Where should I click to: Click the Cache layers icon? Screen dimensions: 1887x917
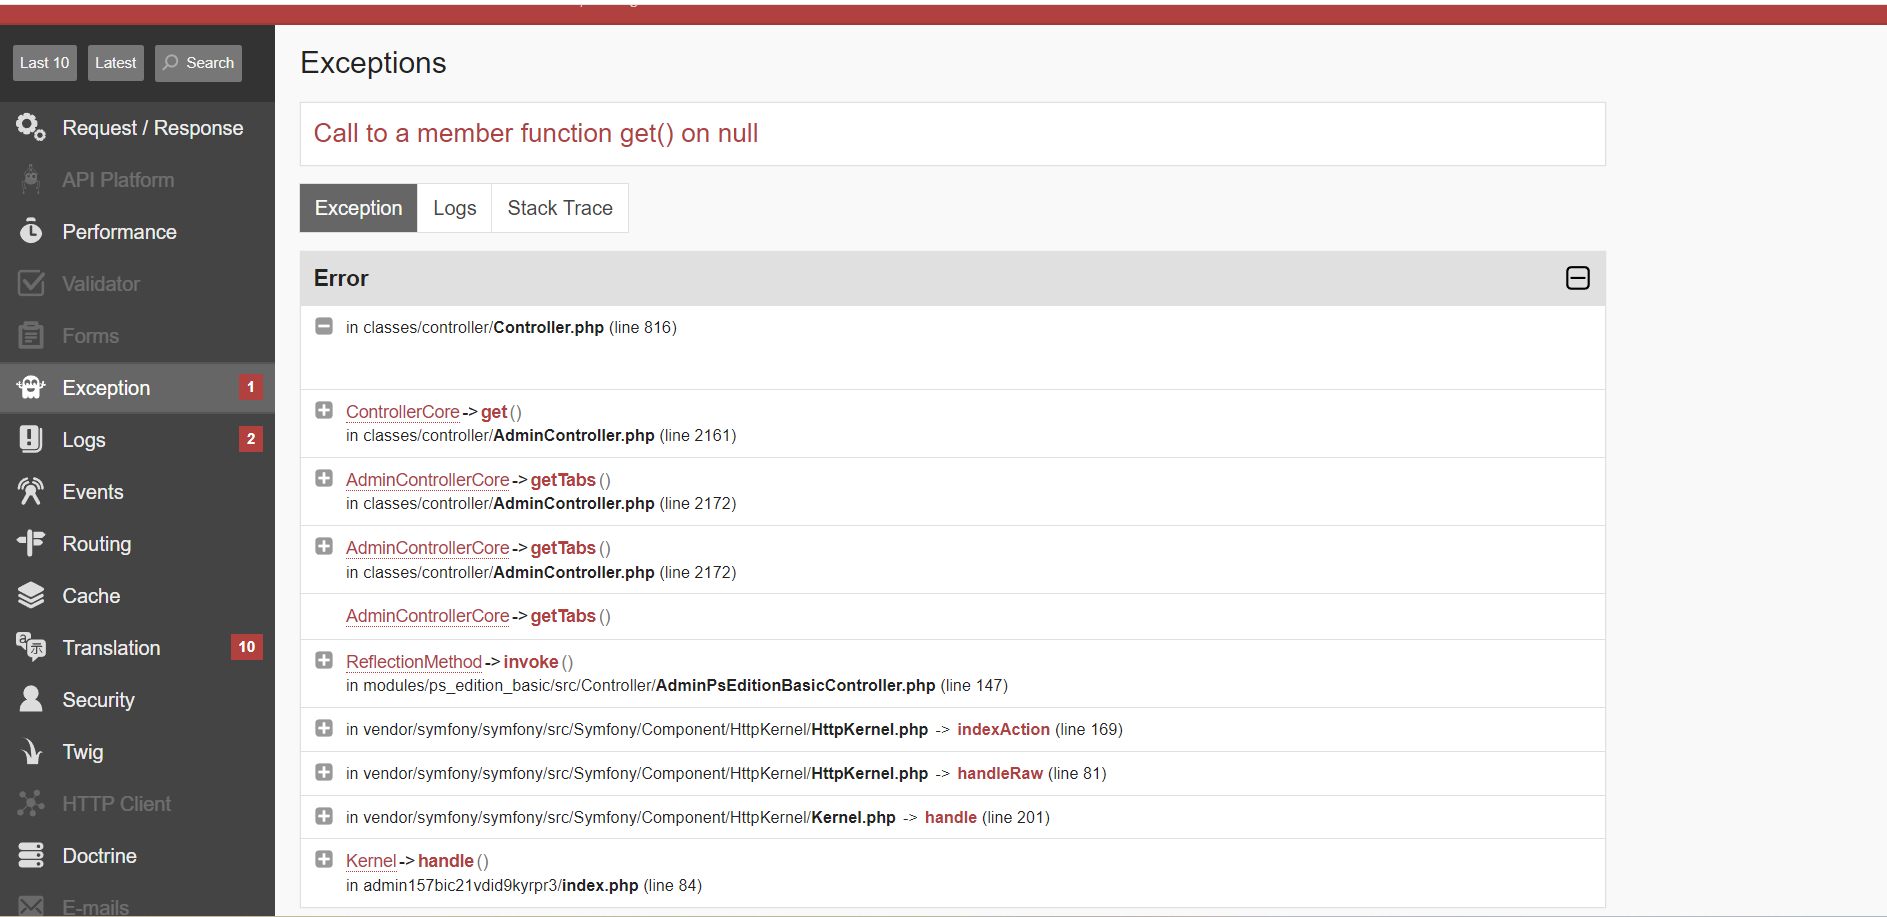pyautogui.click(x=31, y=595)
